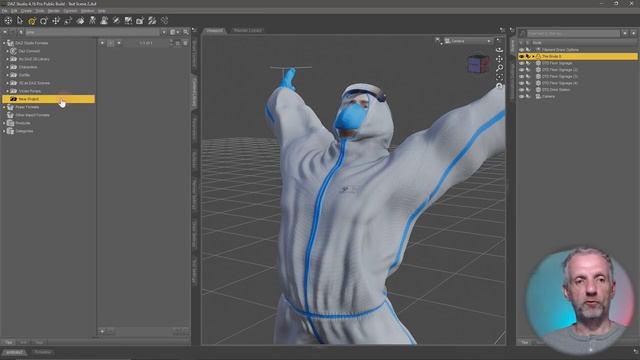This screenshot has width=640, height=360.
Task: Click the magnifier Zoom control in viewport
Action: point(499,68)
